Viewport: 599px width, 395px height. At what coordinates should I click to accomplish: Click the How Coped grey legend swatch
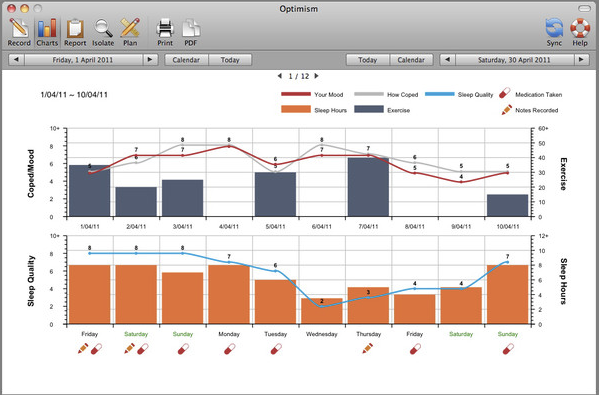(x=369, y=94)
